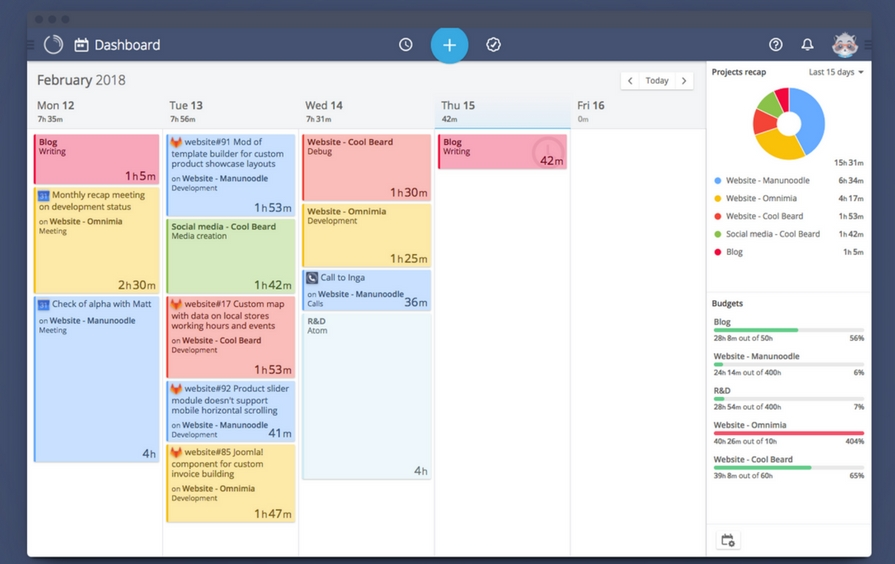
Task: Open Monday's Blog Writing 1h5m entry
Action: (96, 159)
